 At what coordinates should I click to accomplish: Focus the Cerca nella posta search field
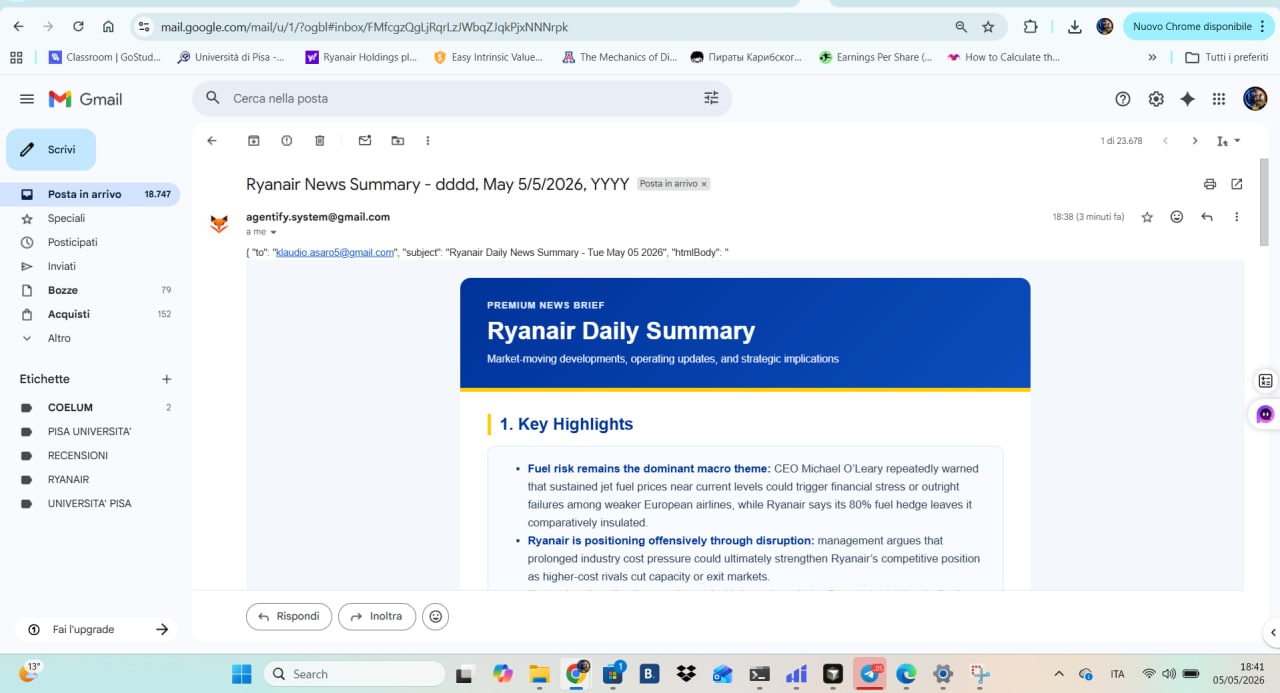[462, 98]
